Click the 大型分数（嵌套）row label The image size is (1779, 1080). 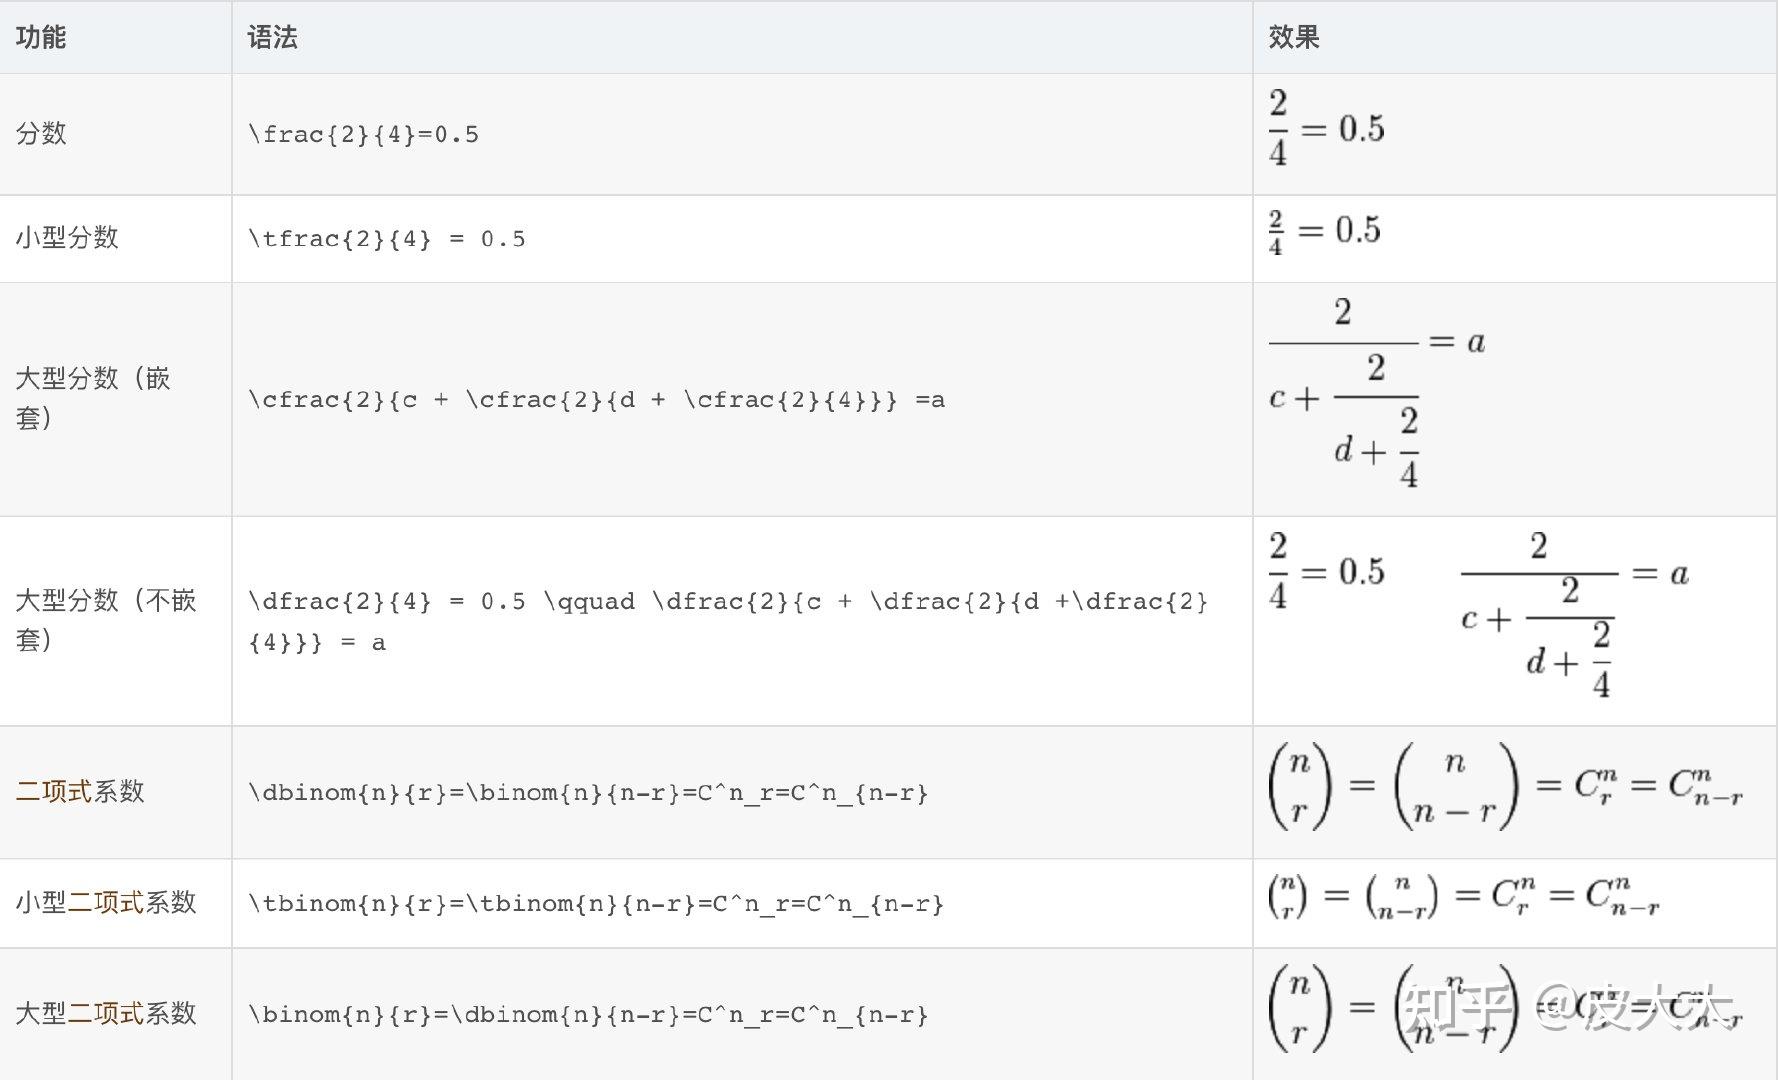coord(92,398)
